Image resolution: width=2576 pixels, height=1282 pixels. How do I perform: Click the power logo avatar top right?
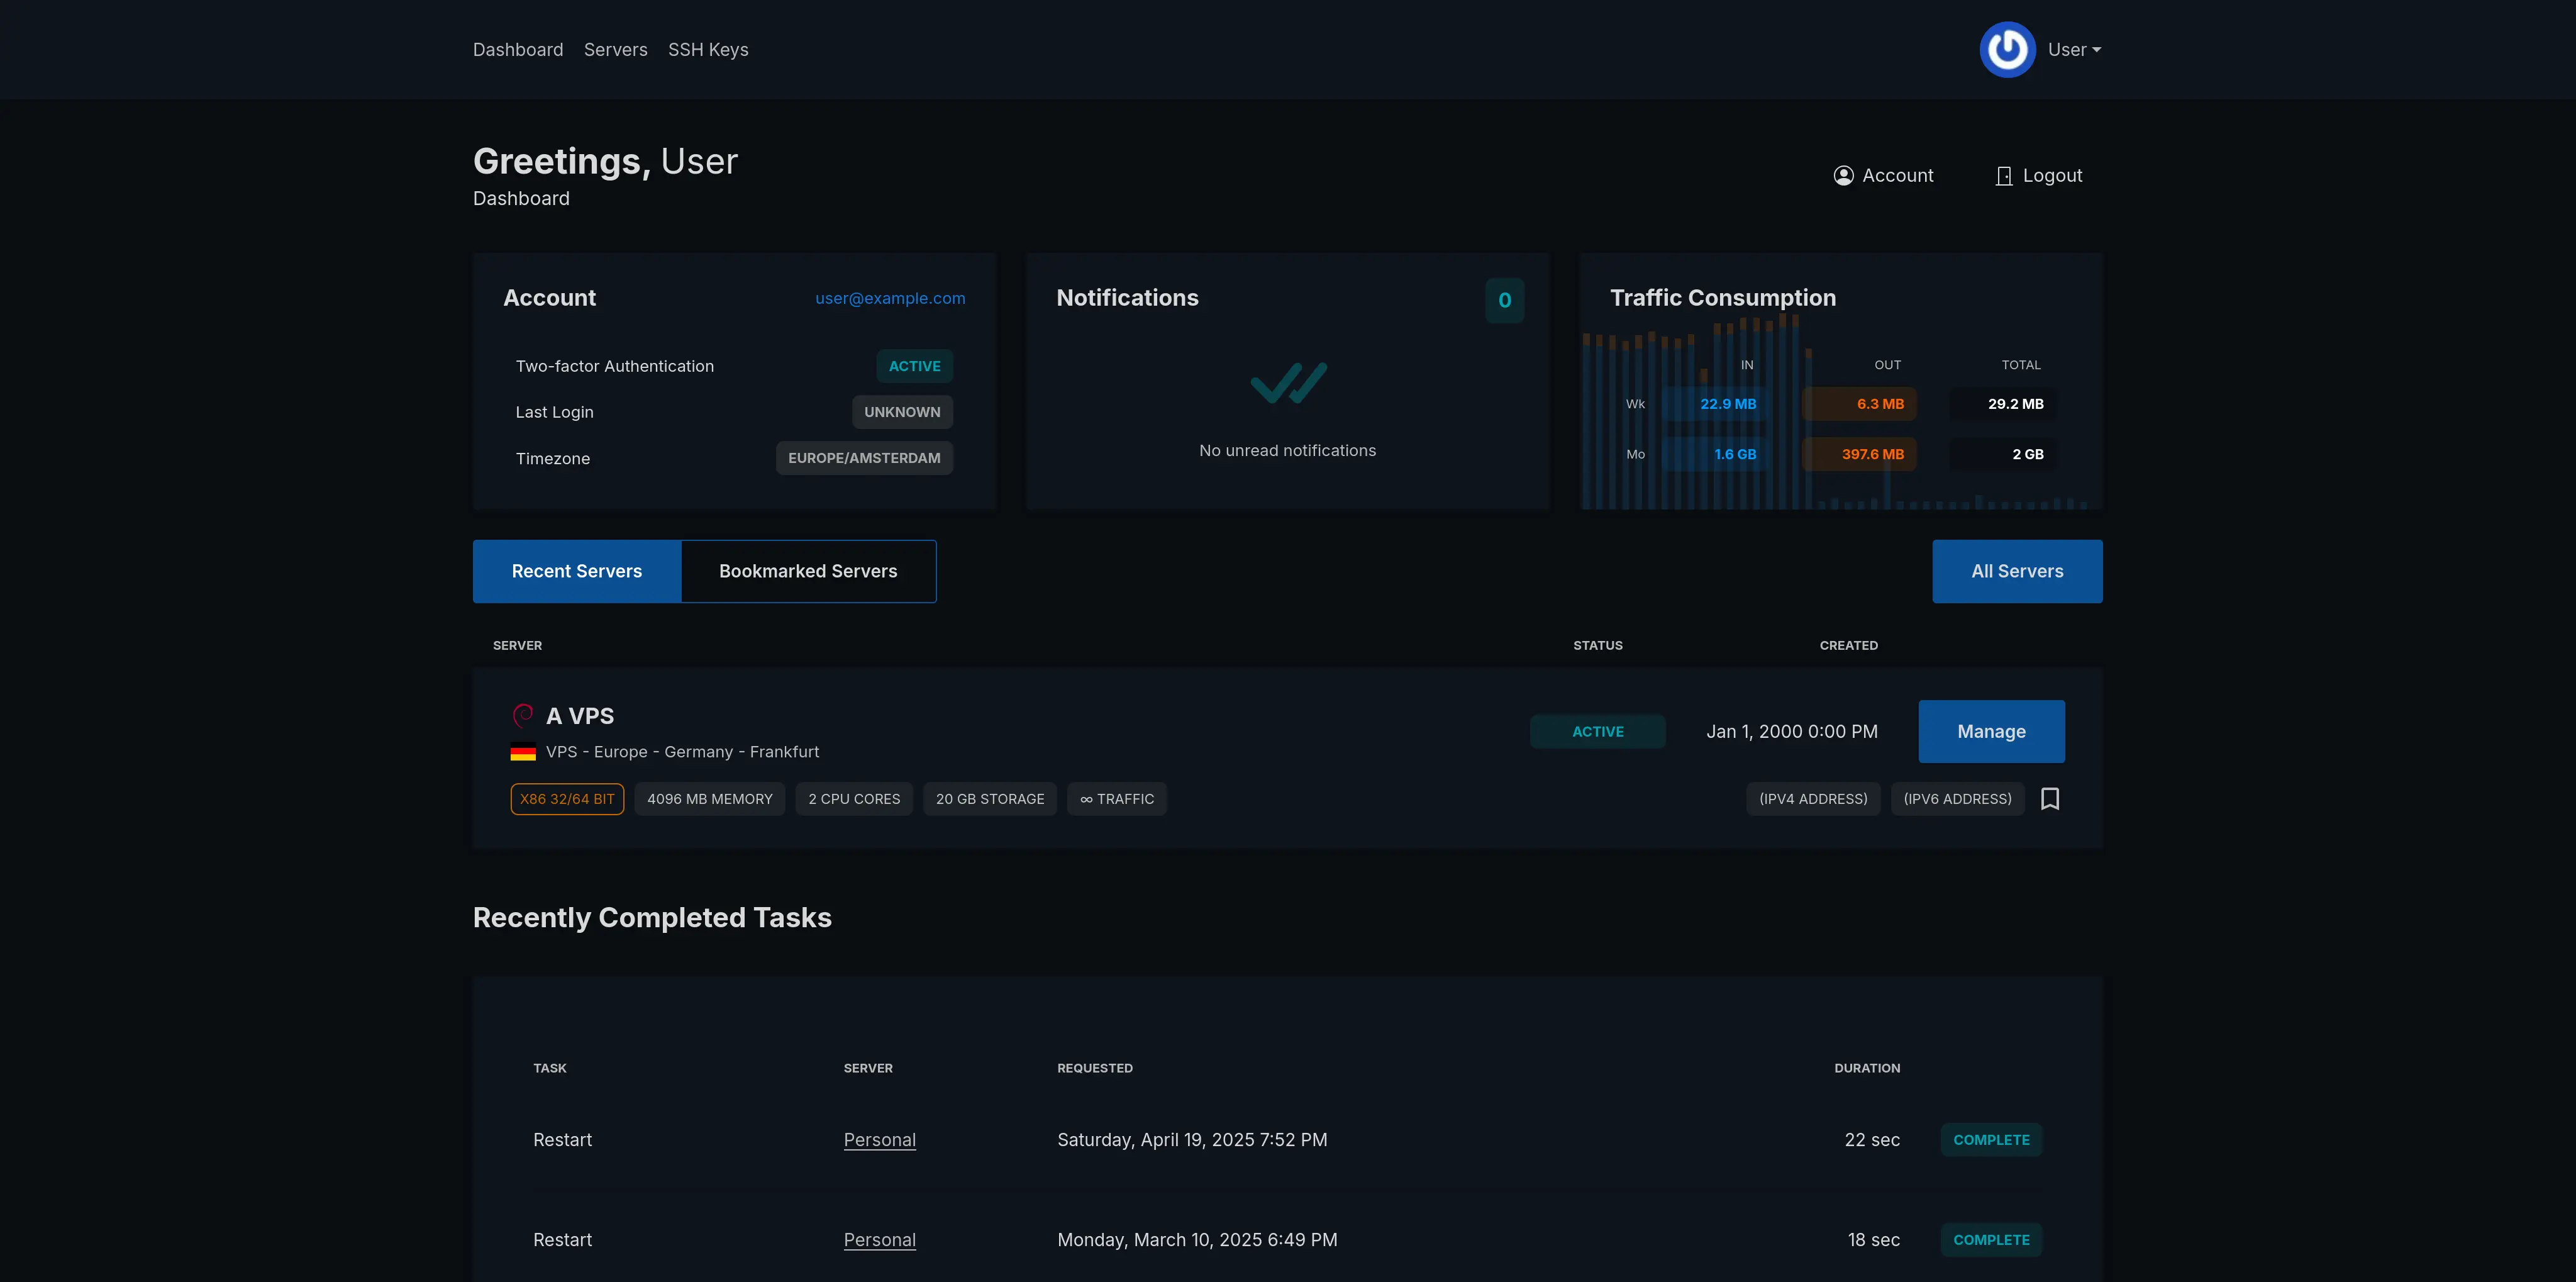click(2008, 49)
